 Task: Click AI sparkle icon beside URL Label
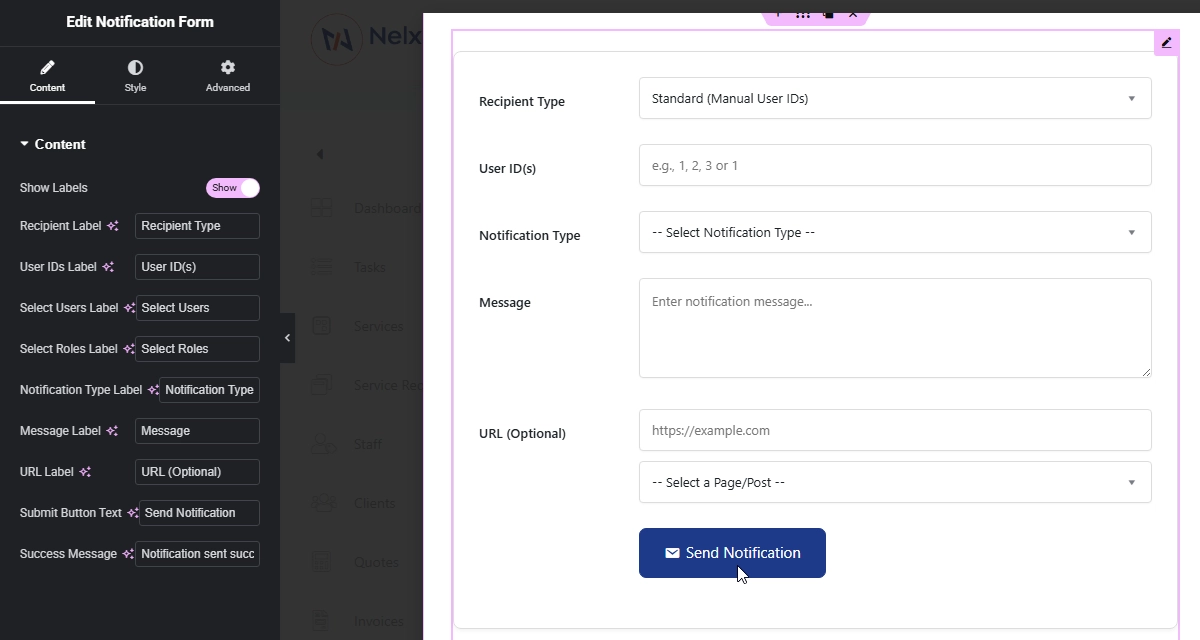point(85,472)
